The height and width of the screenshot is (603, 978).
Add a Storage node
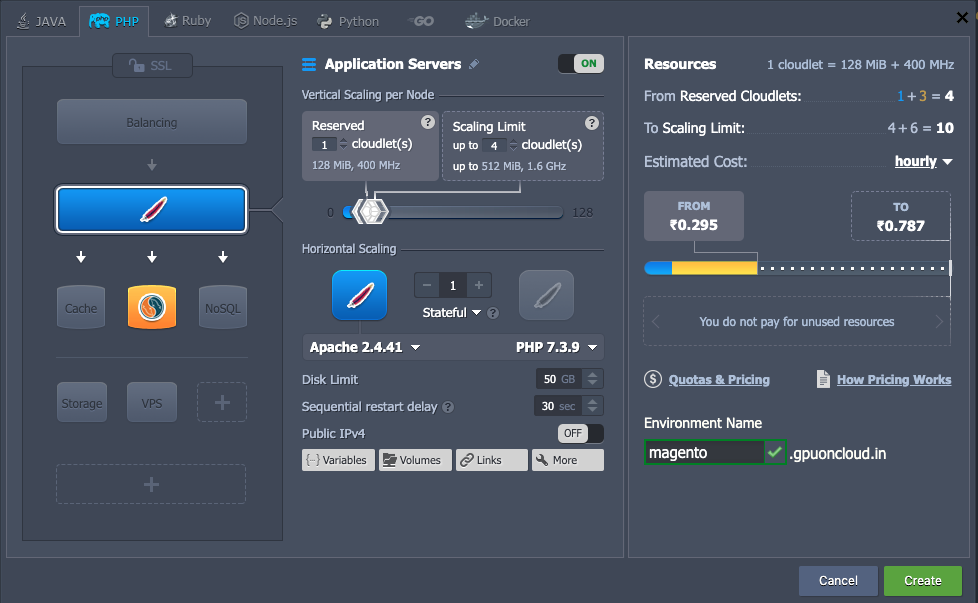[x=81, y=402]
